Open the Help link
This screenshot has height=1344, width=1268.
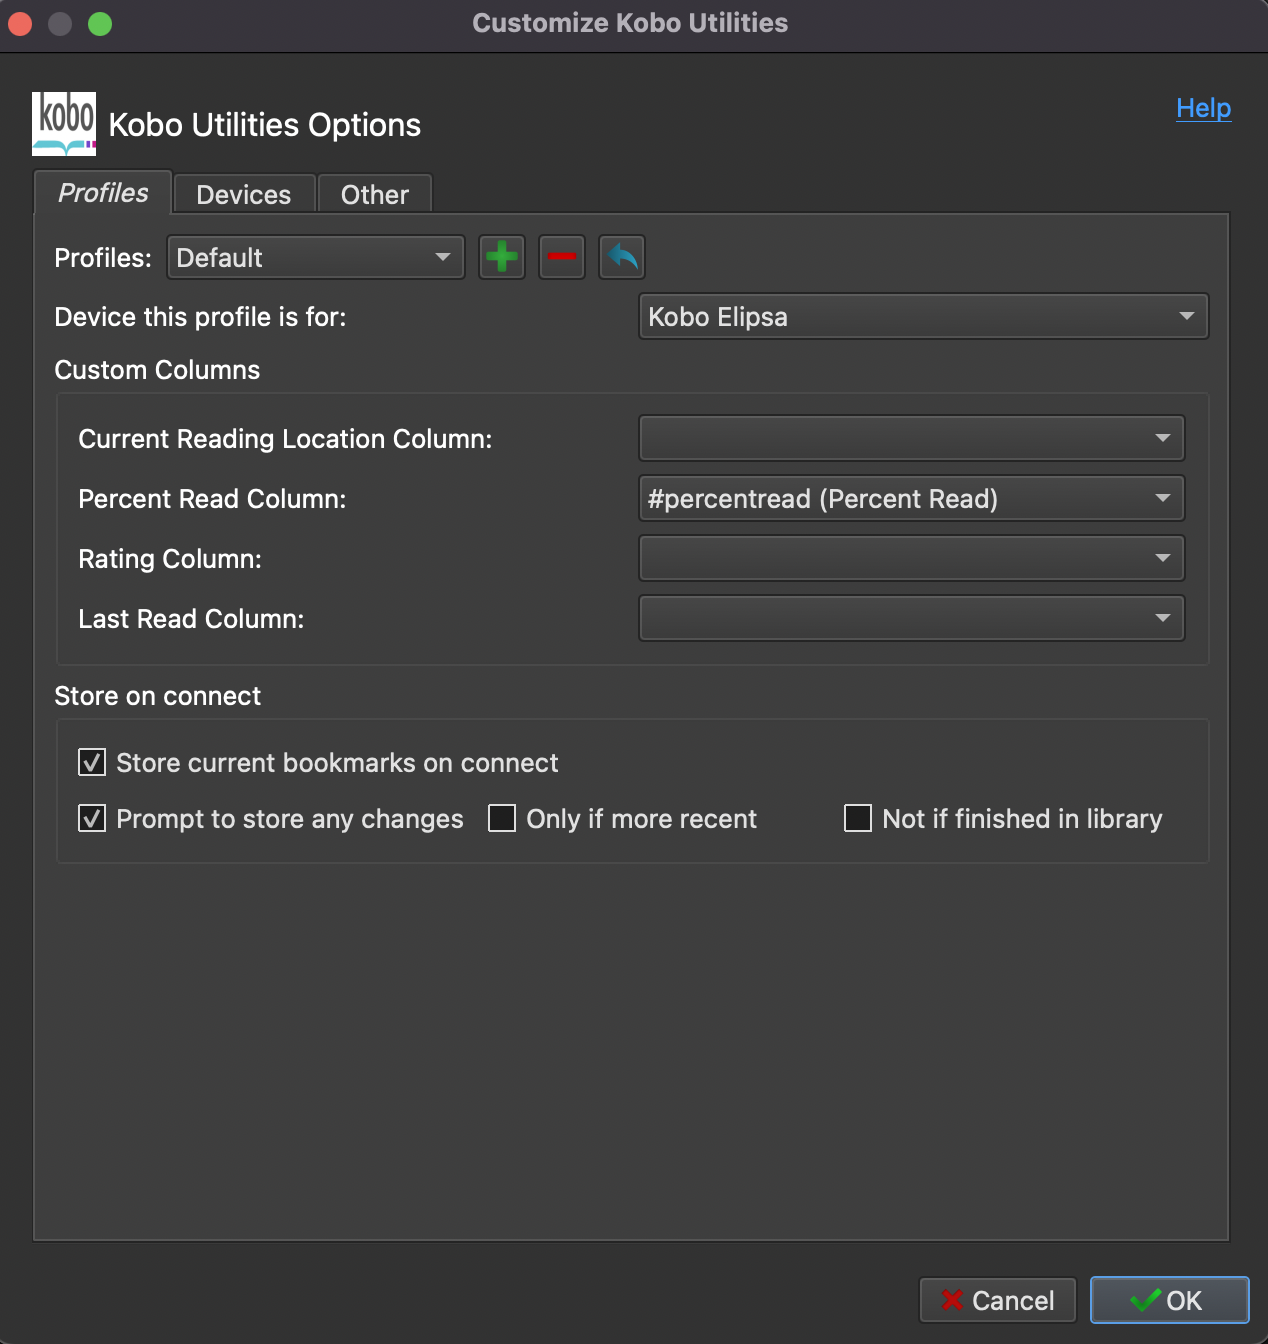pos(1204,108)
